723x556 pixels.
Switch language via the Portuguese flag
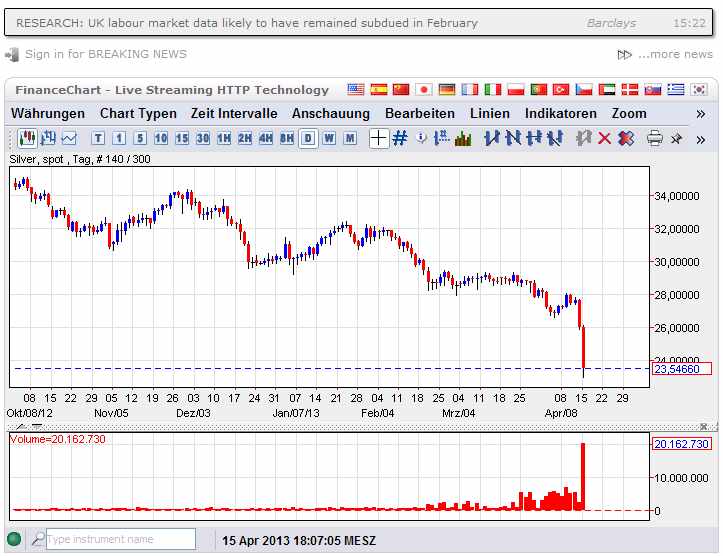[x=539, y=89]
